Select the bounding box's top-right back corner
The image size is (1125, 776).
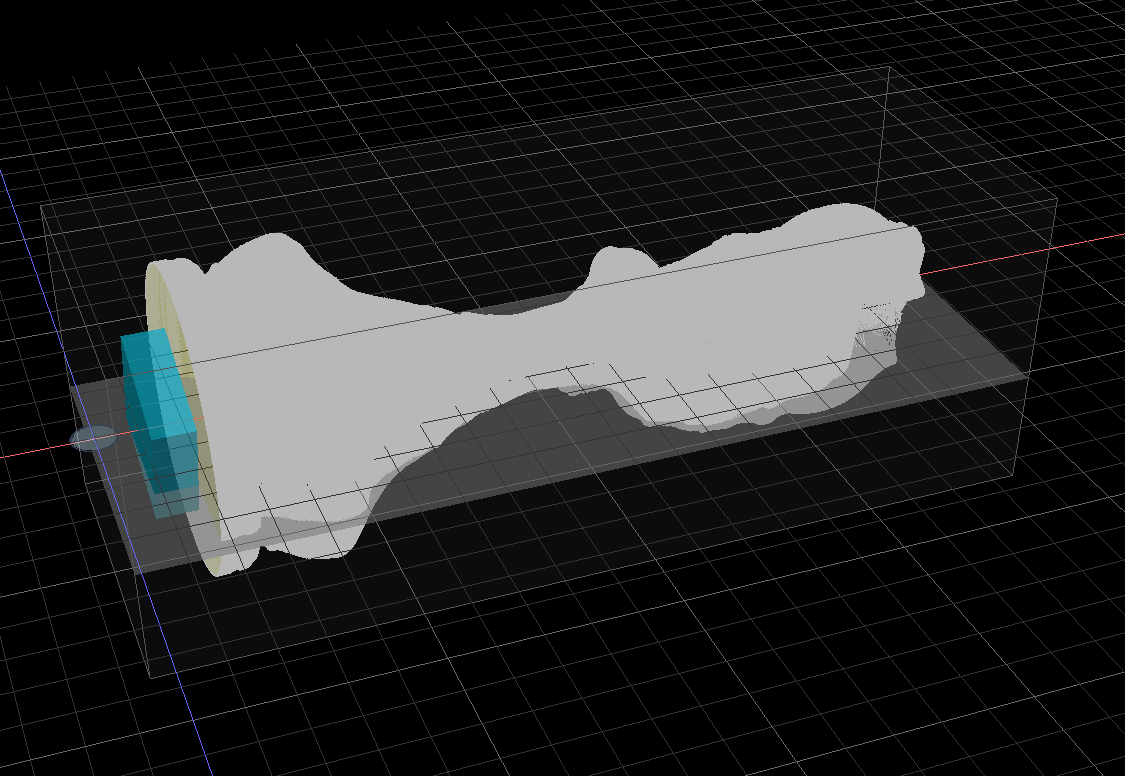point(889,68)
